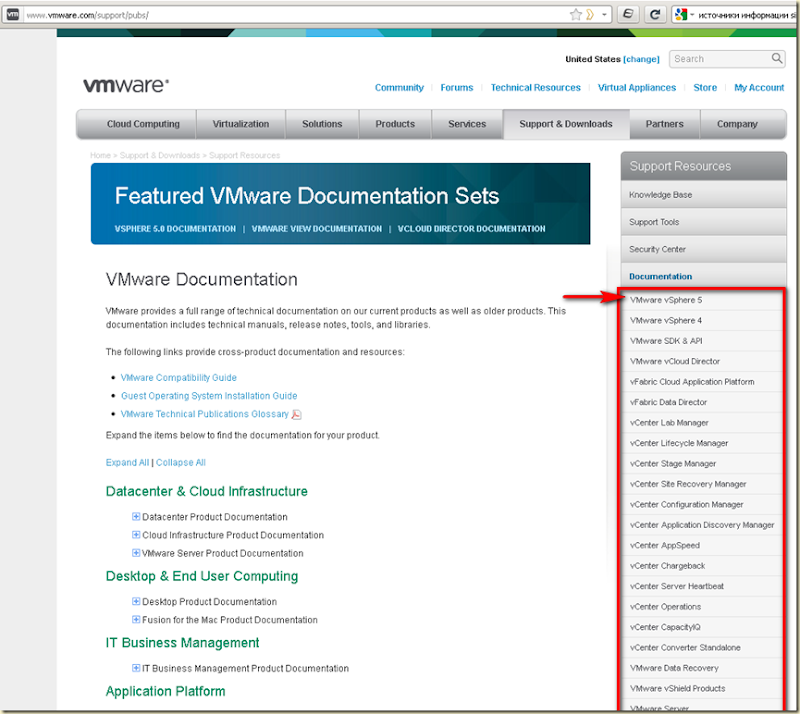Open the VMware Compatibility Guide link
800x714 pixels.
click(x=179, y=378)
